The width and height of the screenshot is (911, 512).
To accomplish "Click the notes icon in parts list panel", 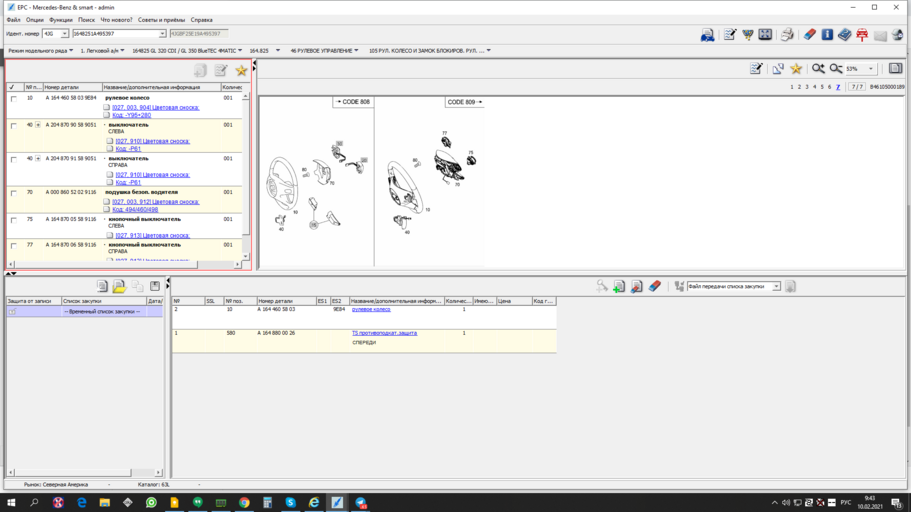I will tap(221, 71).
